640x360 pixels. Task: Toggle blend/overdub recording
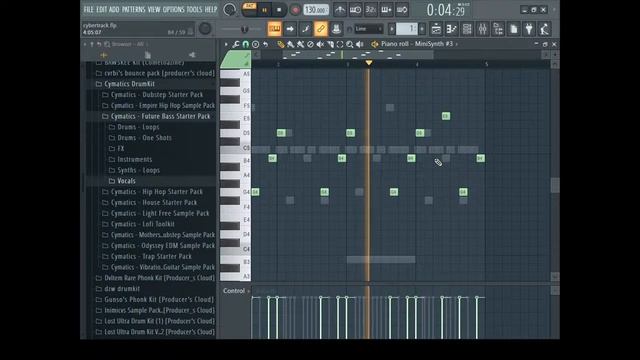tap(386, 10)
